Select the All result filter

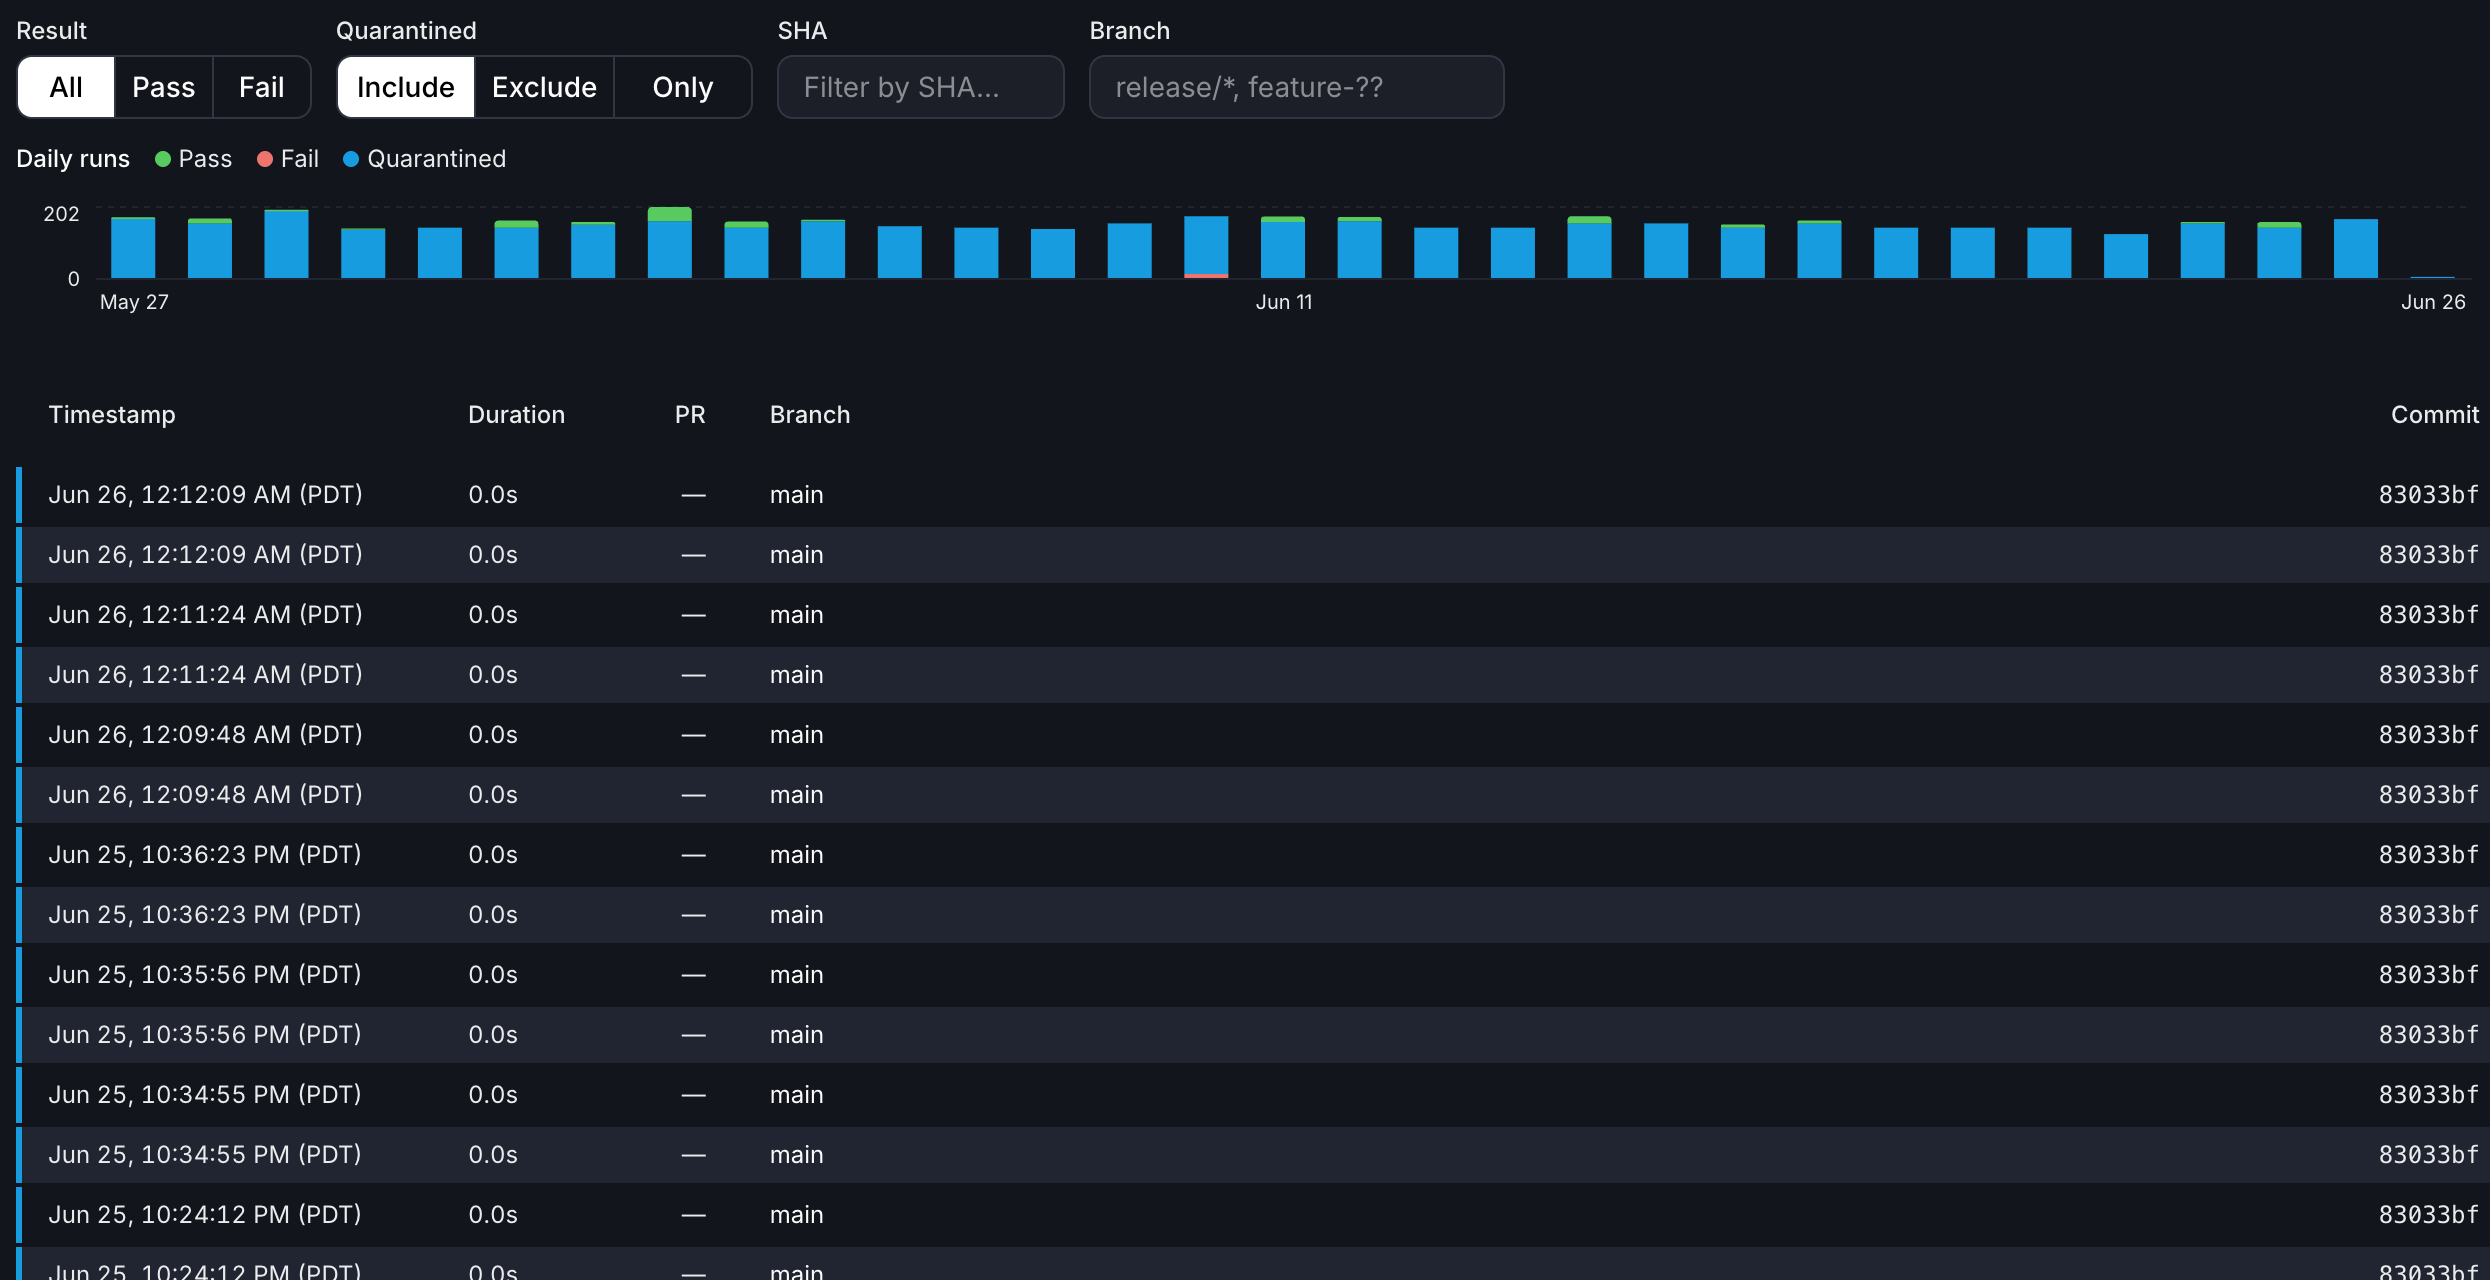66,87
